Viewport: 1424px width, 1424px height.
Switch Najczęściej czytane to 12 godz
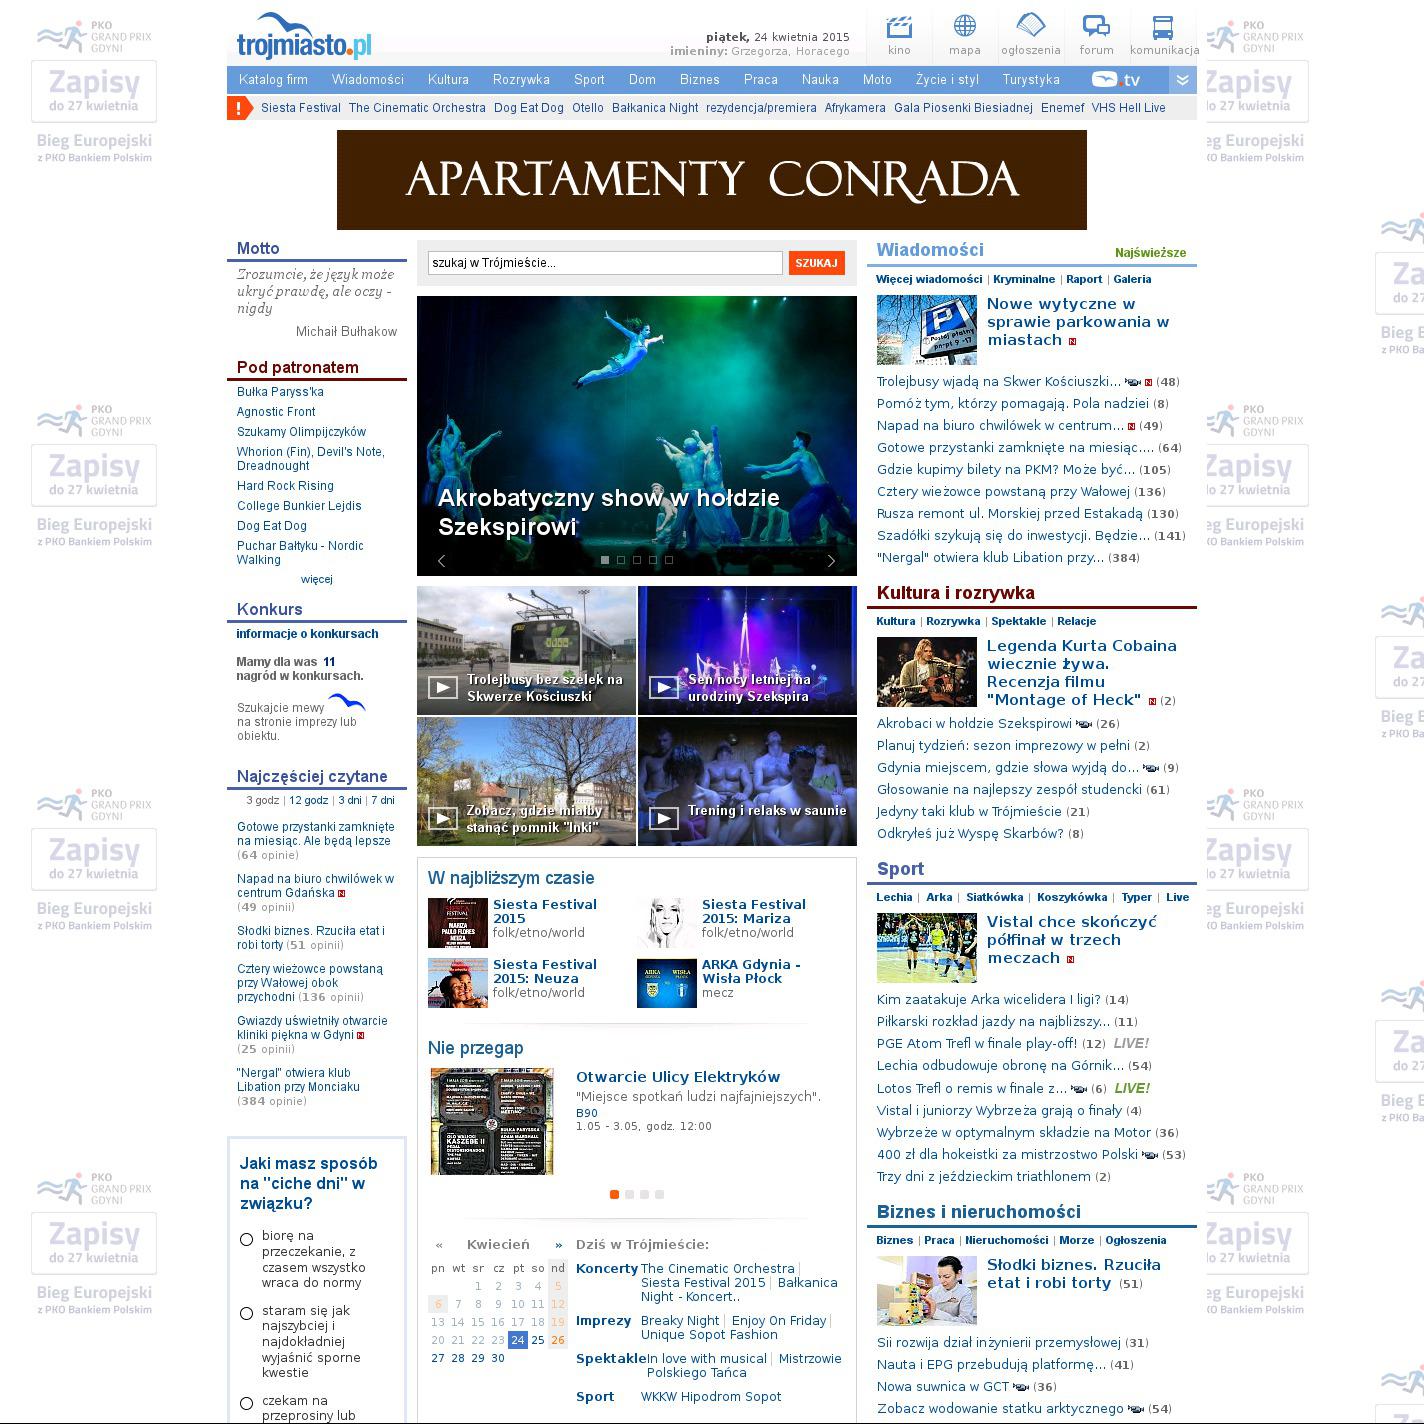tap(309, 800)
